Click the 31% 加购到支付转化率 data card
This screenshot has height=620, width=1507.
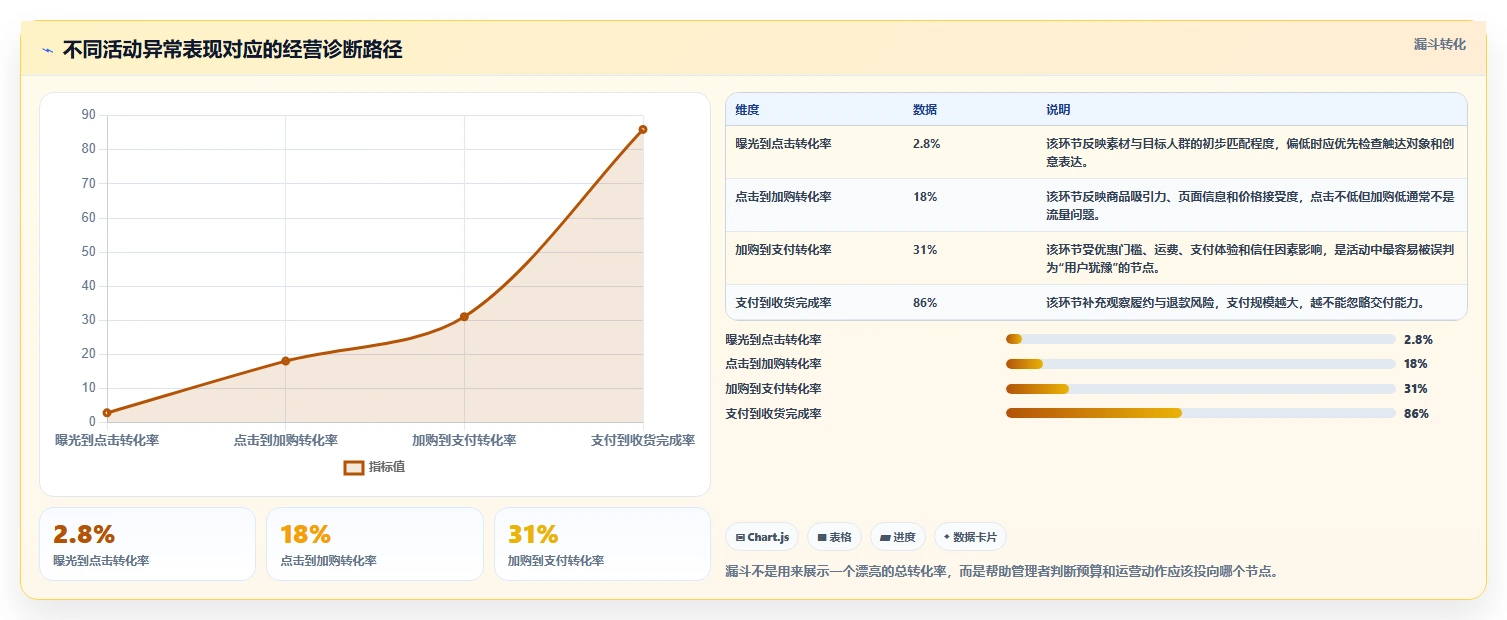pyautogui.click(x=602, y=544)
